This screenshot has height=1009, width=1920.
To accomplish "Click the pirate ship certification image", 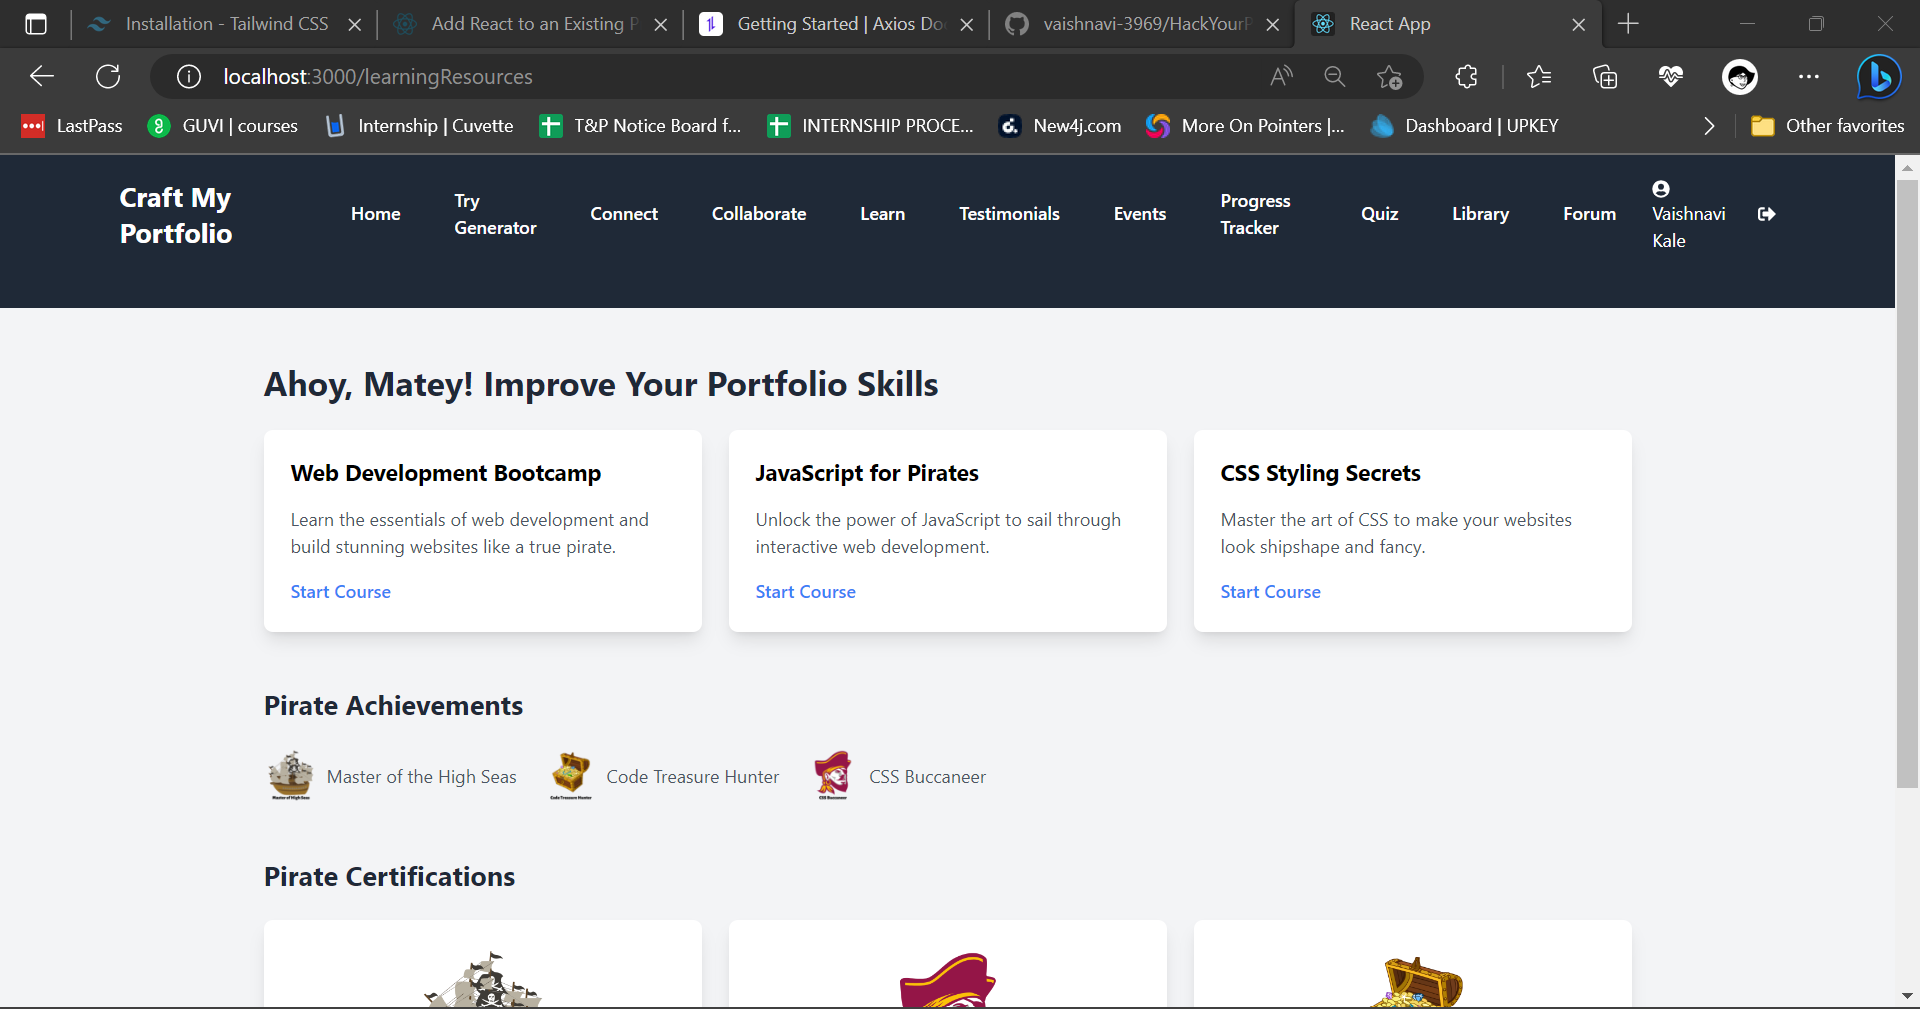I will tap(483, 979).
